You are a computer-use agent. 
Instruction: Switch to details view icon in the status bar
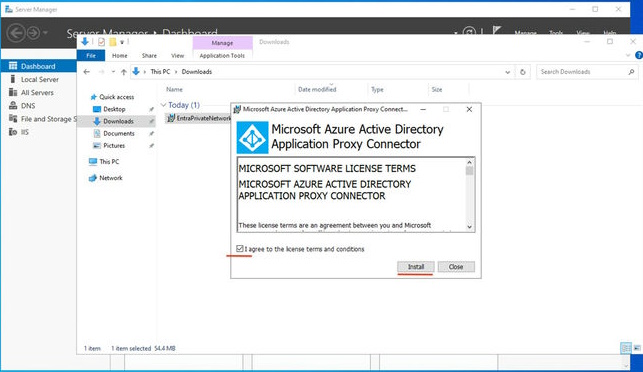pos(626,348)
